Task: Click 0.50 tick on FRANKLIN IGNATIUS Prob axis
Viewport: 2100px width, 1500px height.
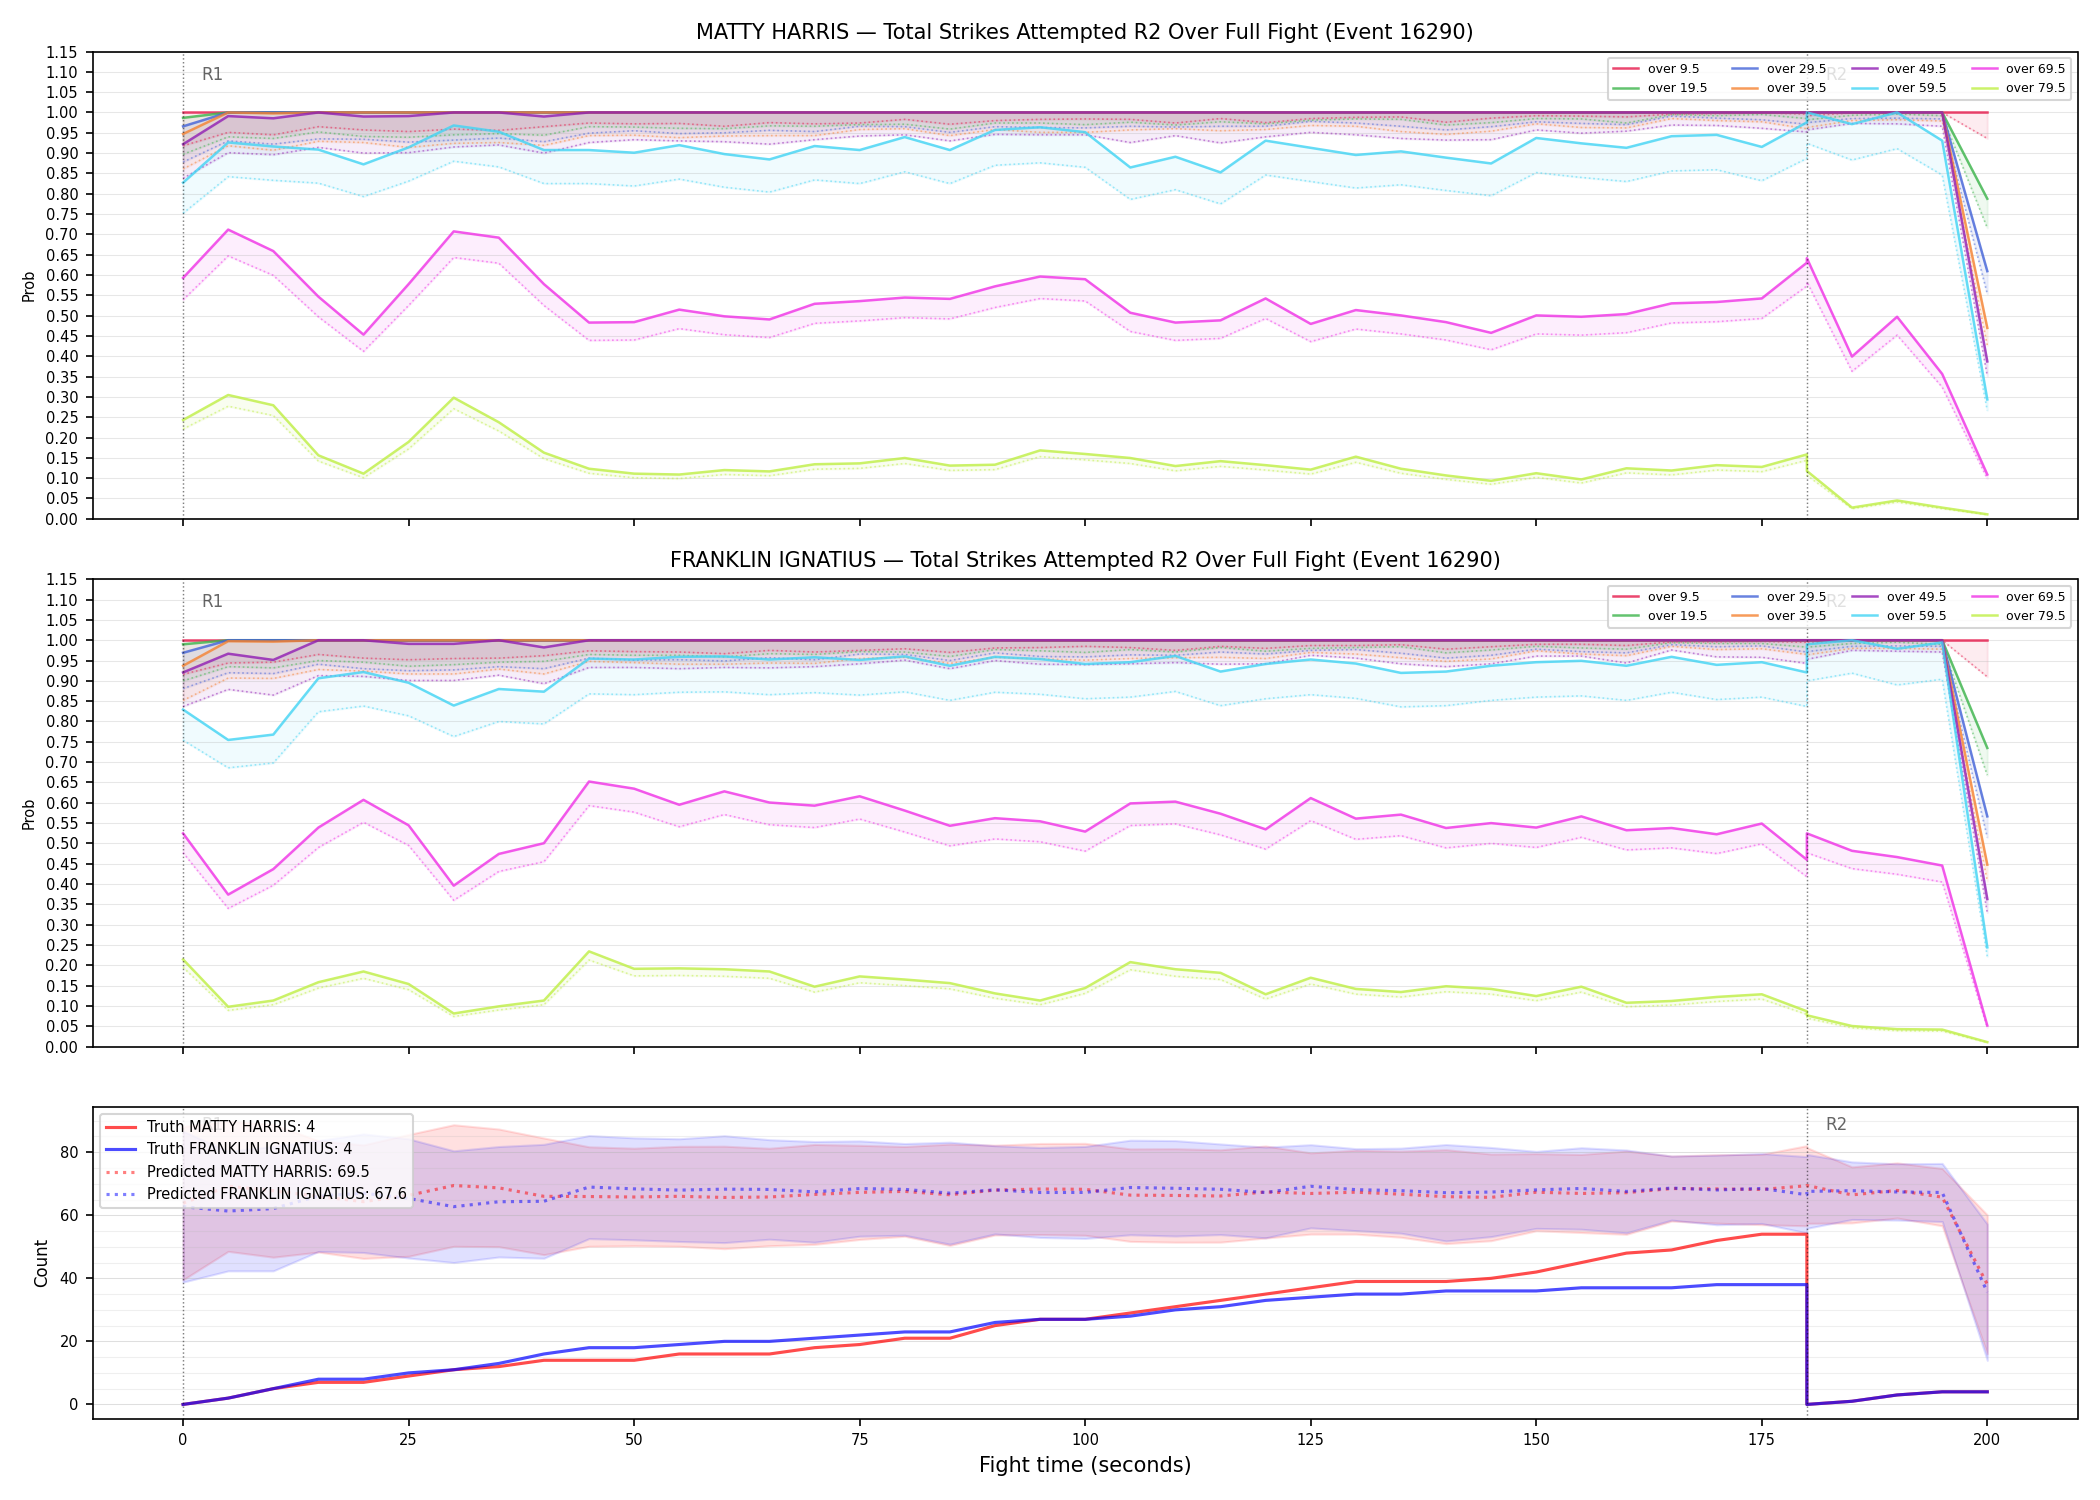Action: coord(62,844)
